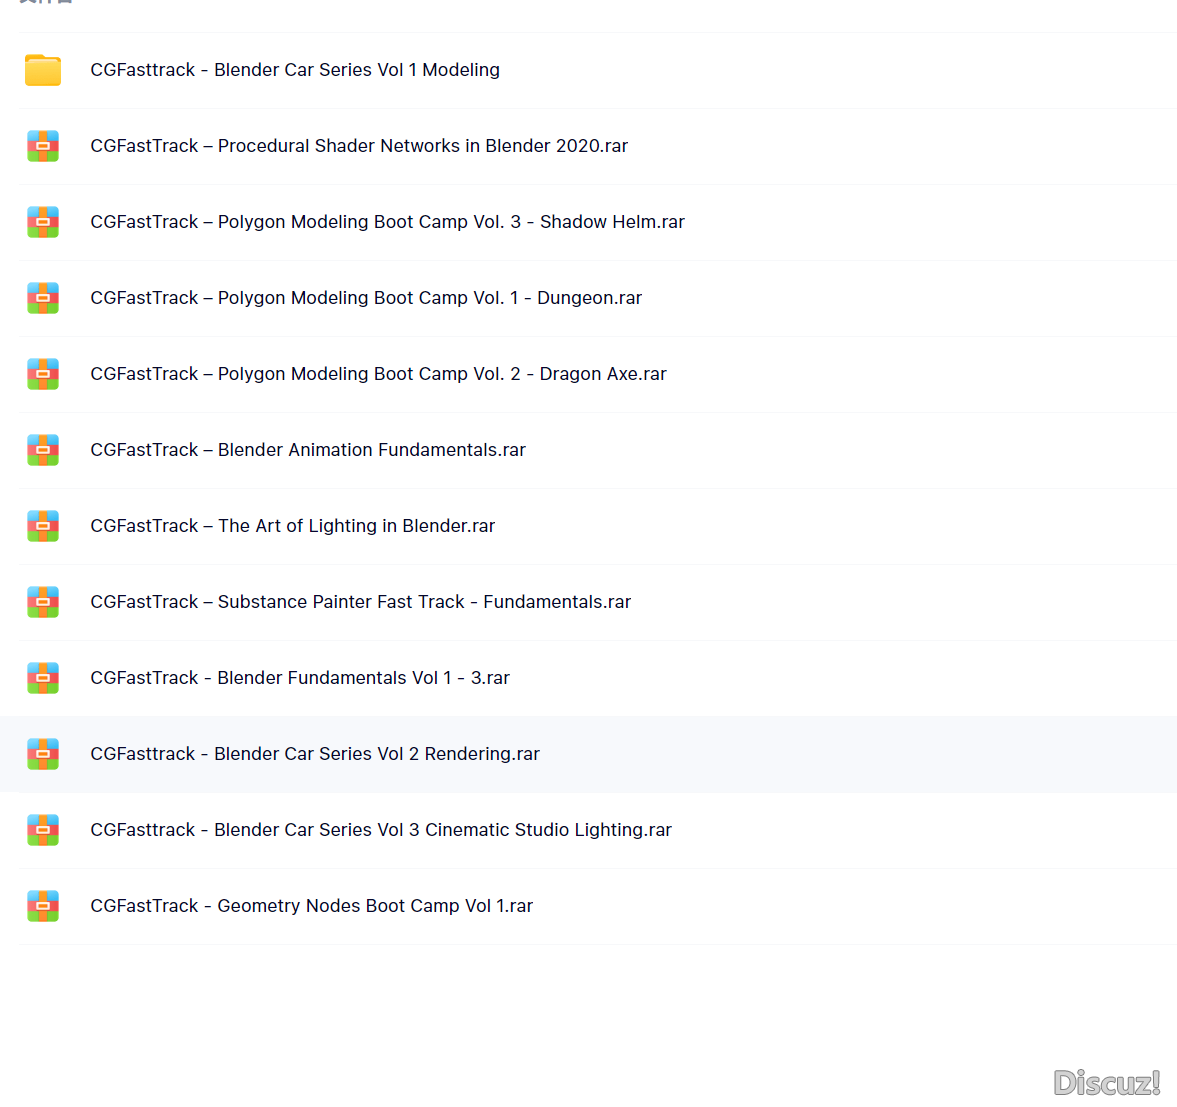Click the archive icon for Car Series Vol 2 Rendering.rar
The width and height of the screenshot is (1177, 1107).
pyautogui.click(x=43, y=754)
